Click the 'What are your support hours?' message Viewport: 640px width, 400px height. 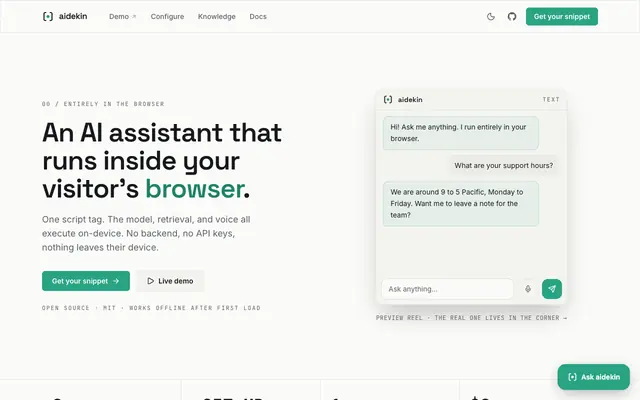pos(504,165)
